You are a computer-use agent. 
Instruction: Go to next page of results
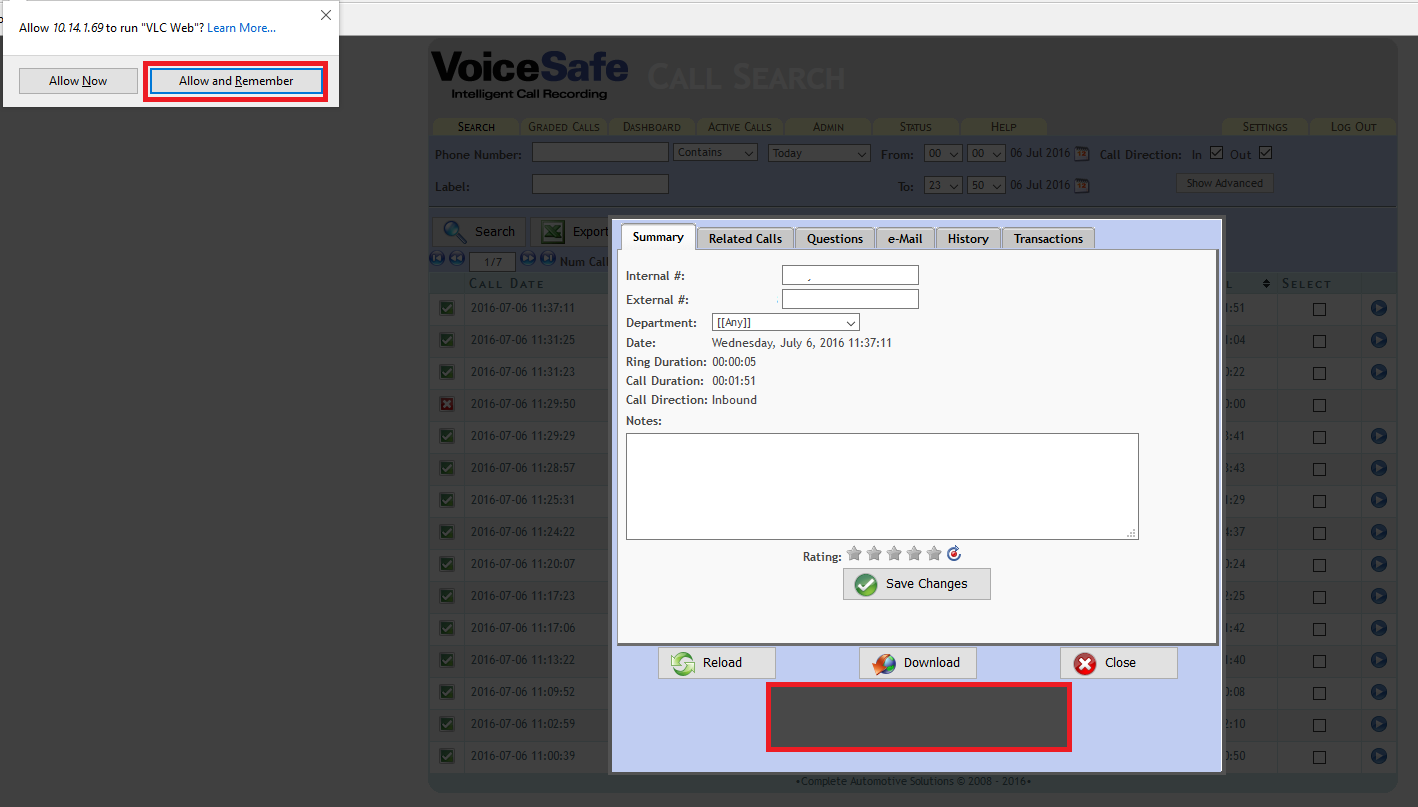pos(528,258)
